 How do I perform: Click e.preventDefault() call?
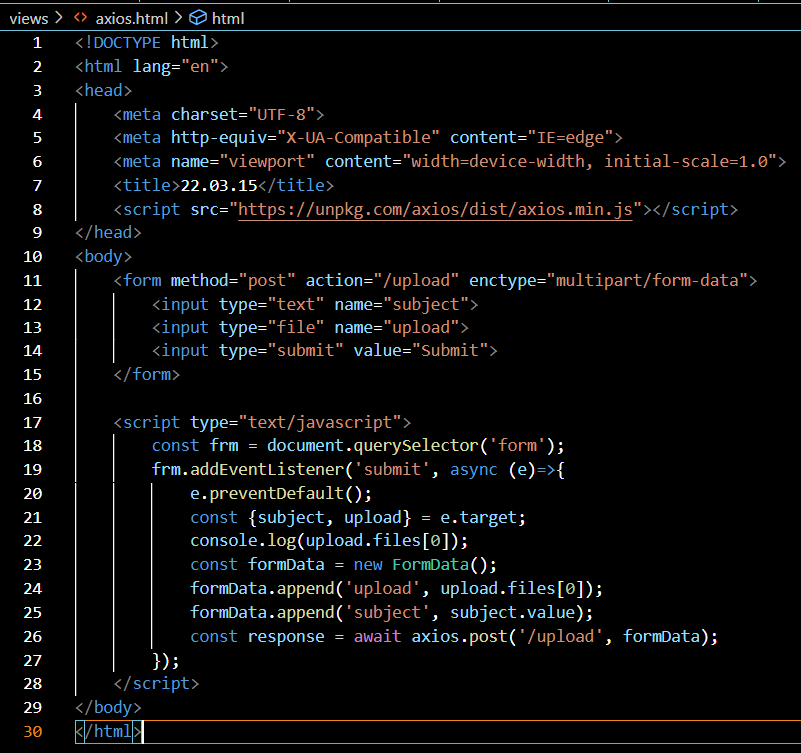(281, 493)
